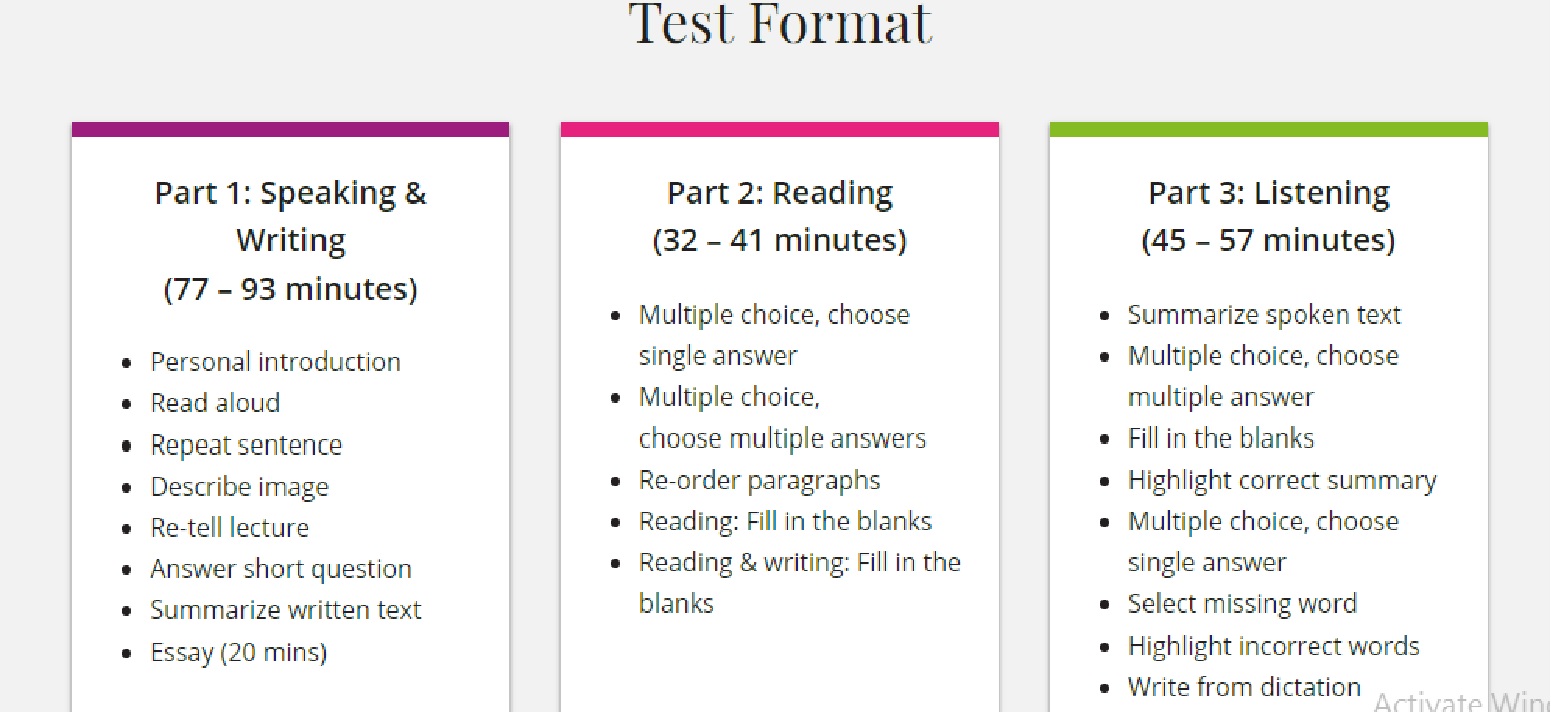Select Re-order paragraphs in Reading card

pyautogui.click(x=759, y=480)
